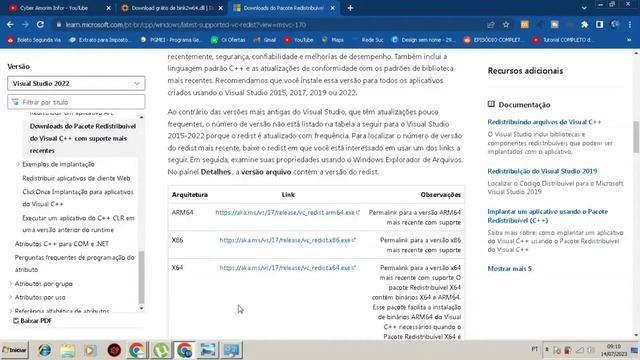This screenshot has height=360, width=640.
Task: Open Implantar um aplicativo usando o Pacote link
Action: [x=548, y=216]
